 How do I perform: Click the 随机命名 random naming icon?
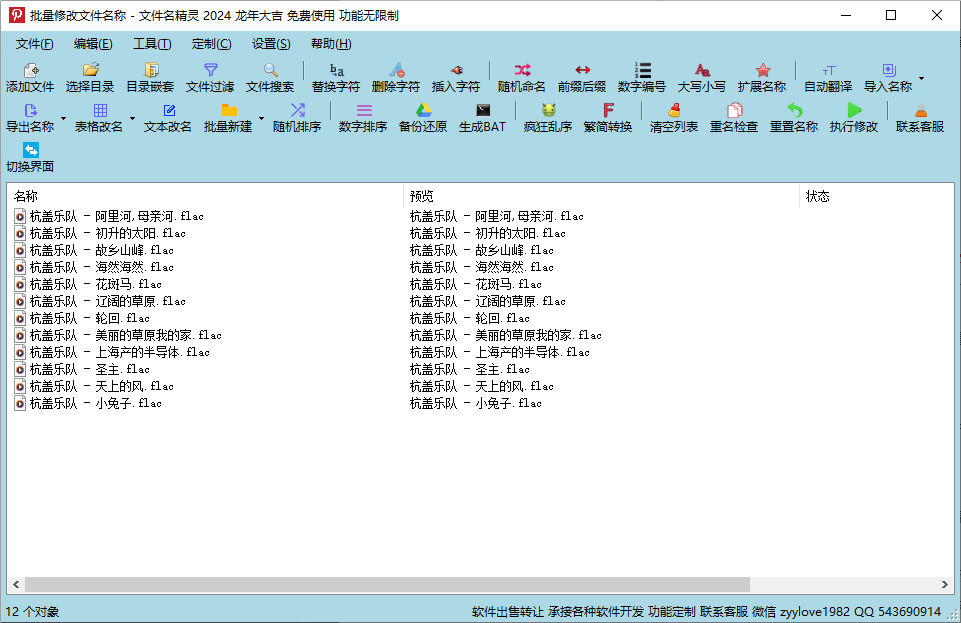tap(522, 71)
